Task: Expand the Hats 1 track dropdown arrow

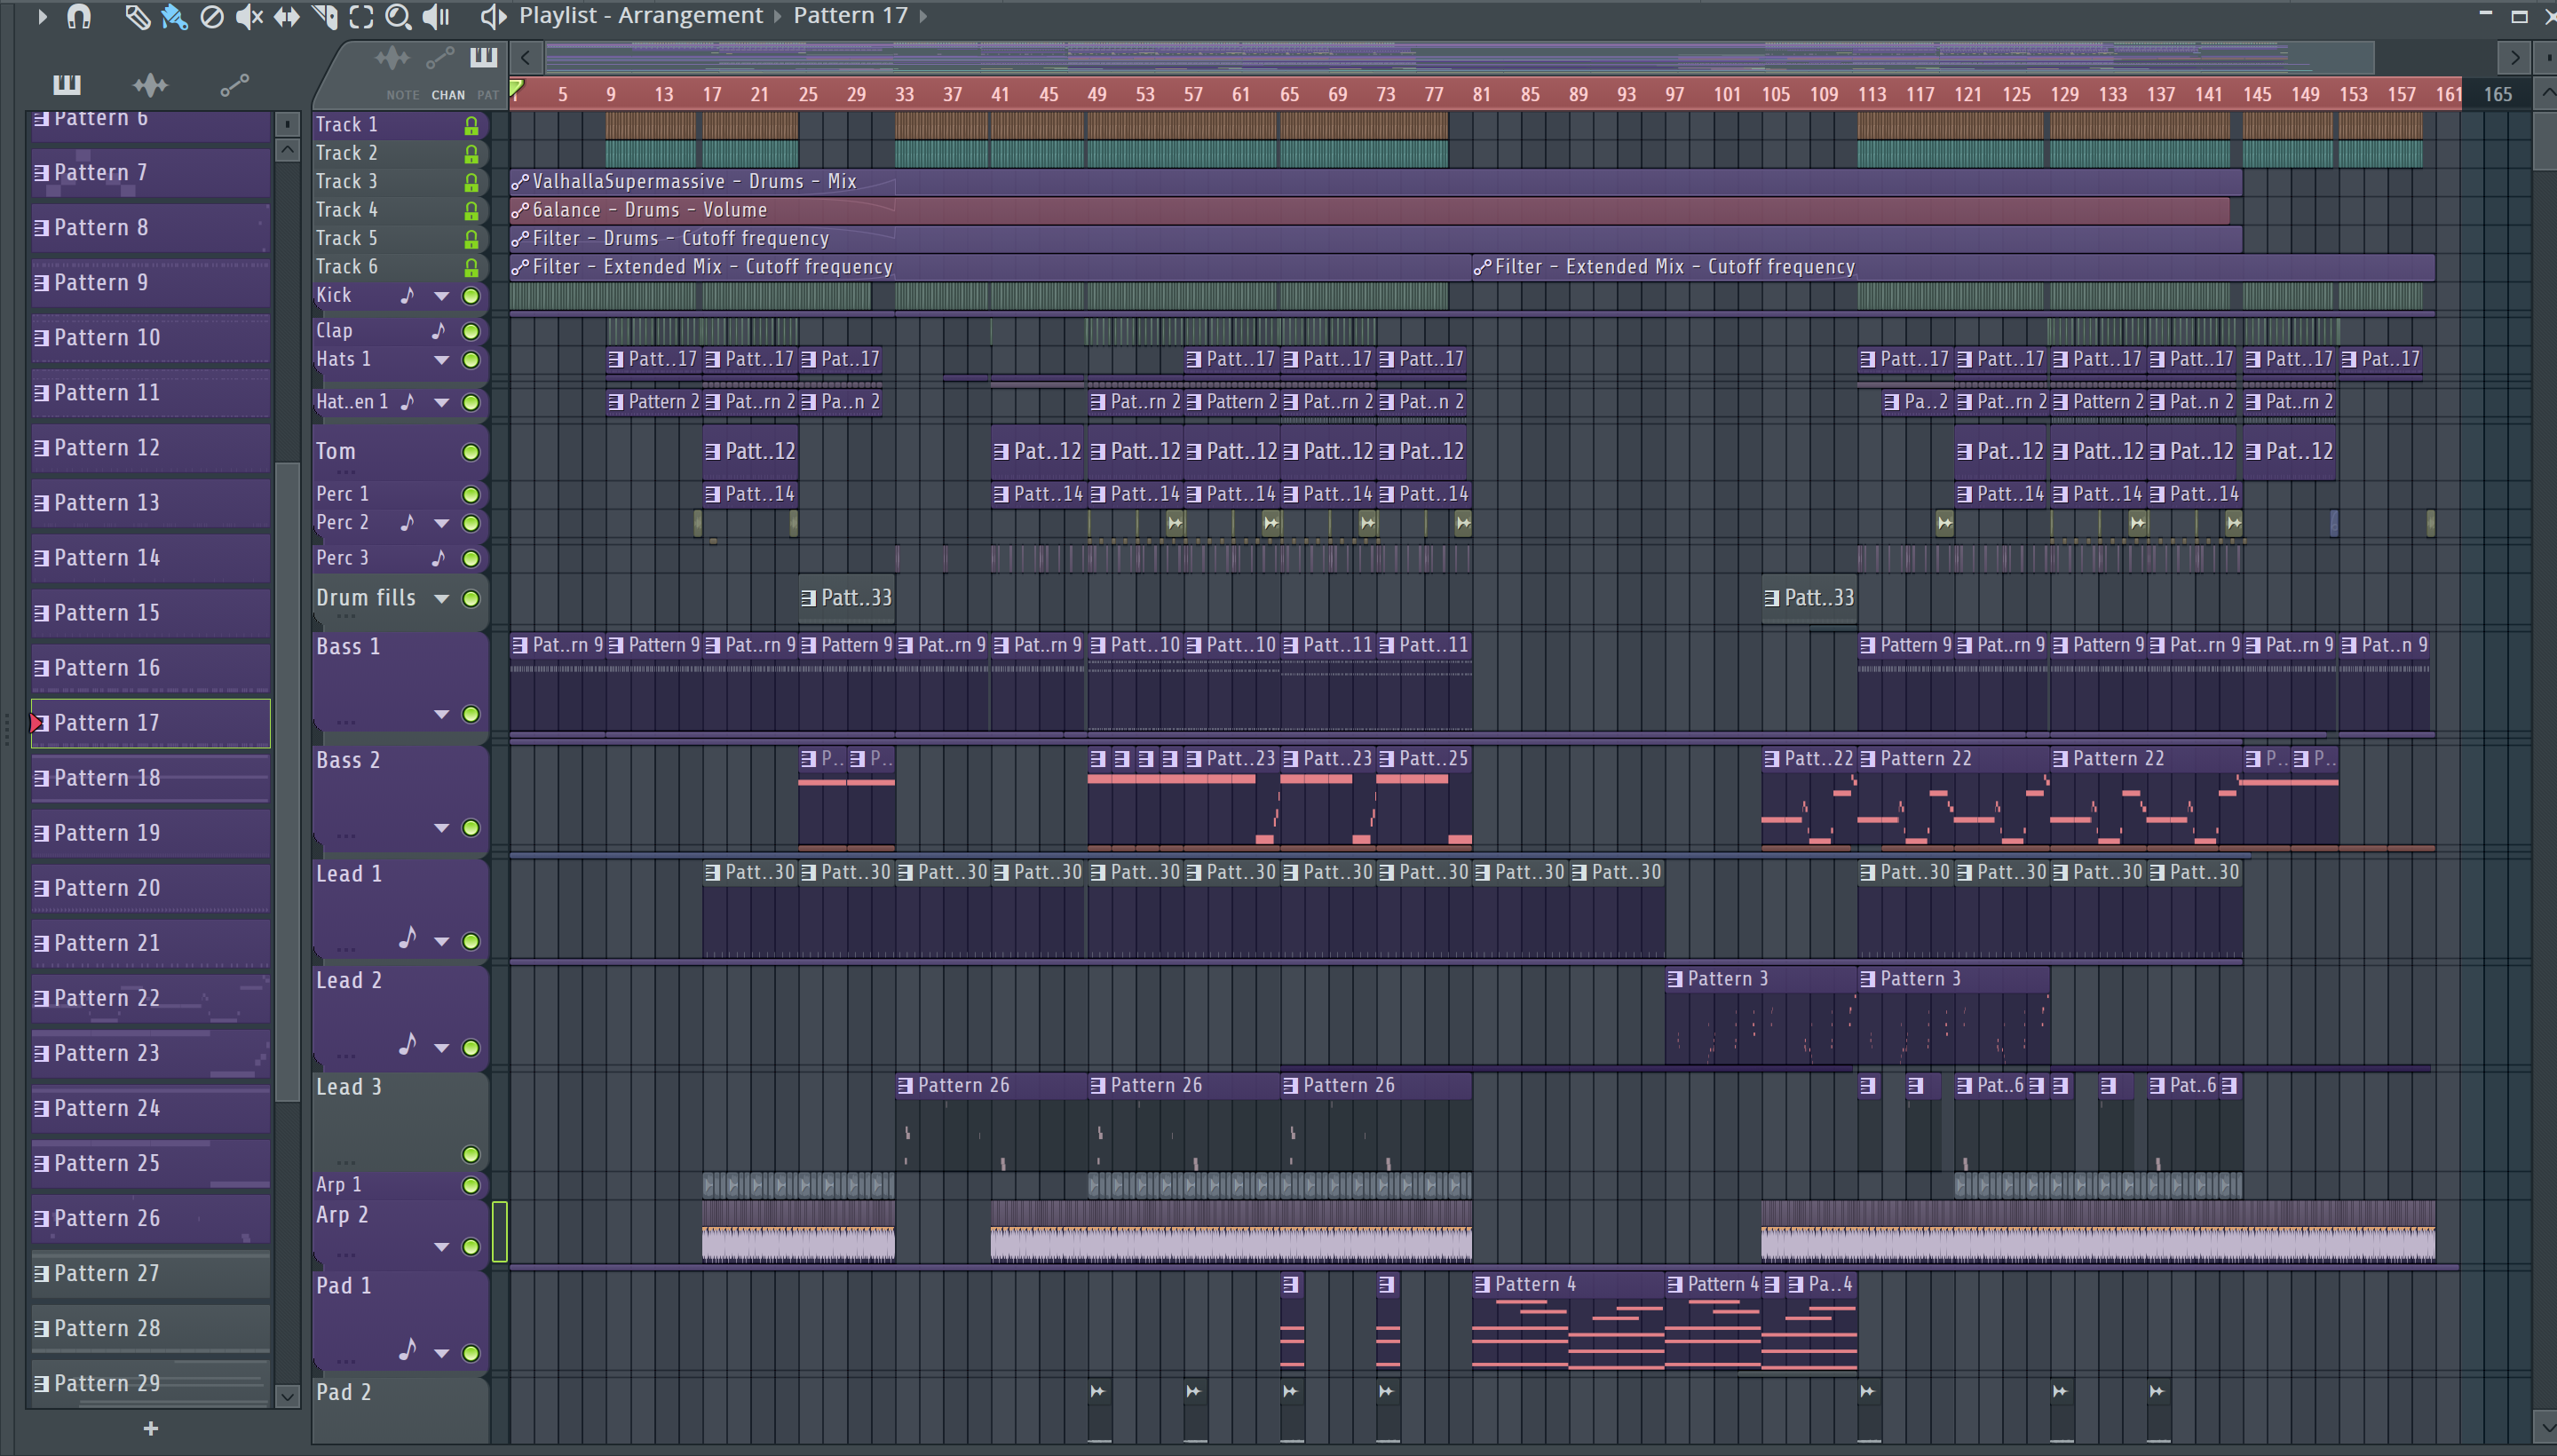Action: coord(441,360)
